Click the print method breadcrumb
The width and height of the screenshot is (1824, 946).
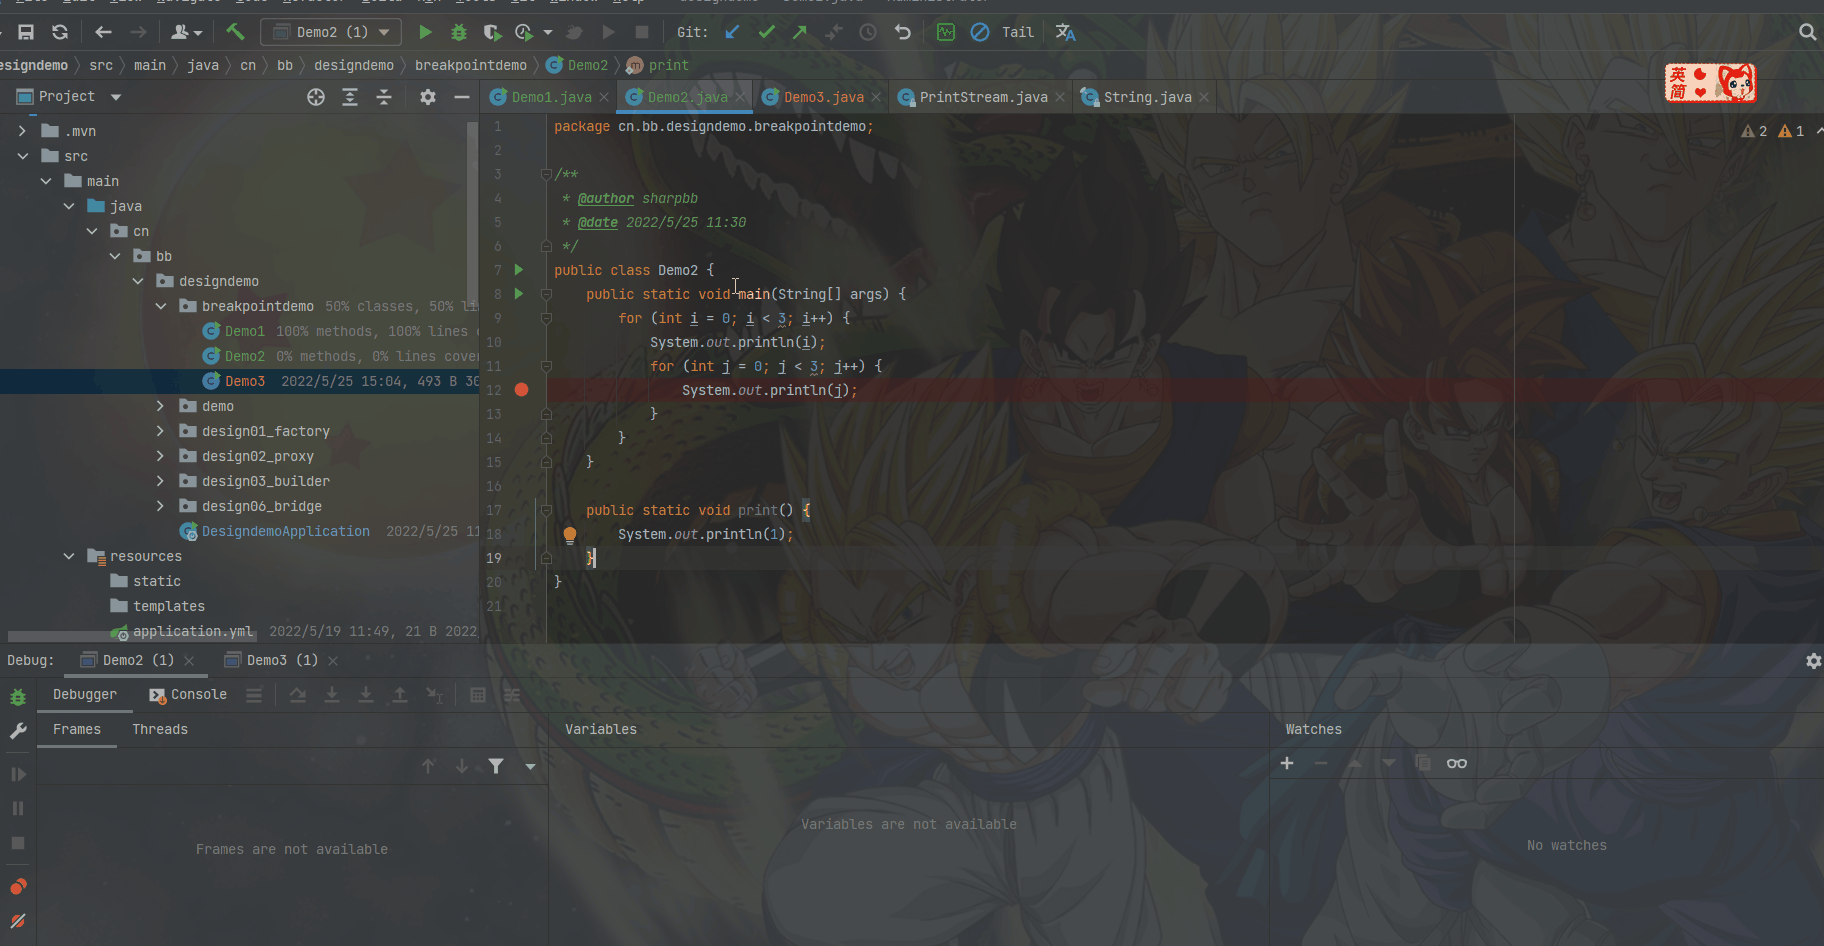[658, 65]
